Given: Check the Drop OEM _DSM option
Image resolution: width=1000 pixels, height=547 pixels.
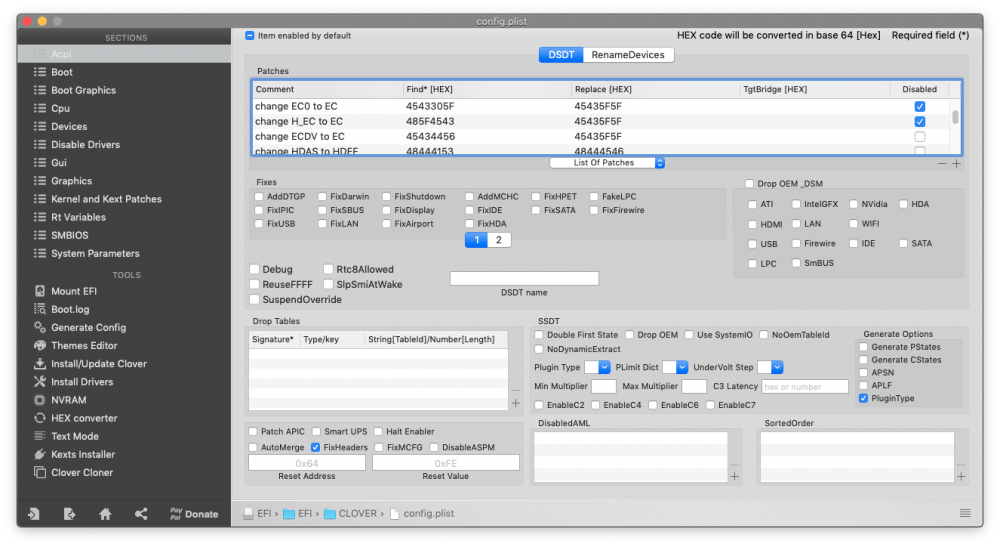Looking at the screenshot, I should (x=749, y=184).
